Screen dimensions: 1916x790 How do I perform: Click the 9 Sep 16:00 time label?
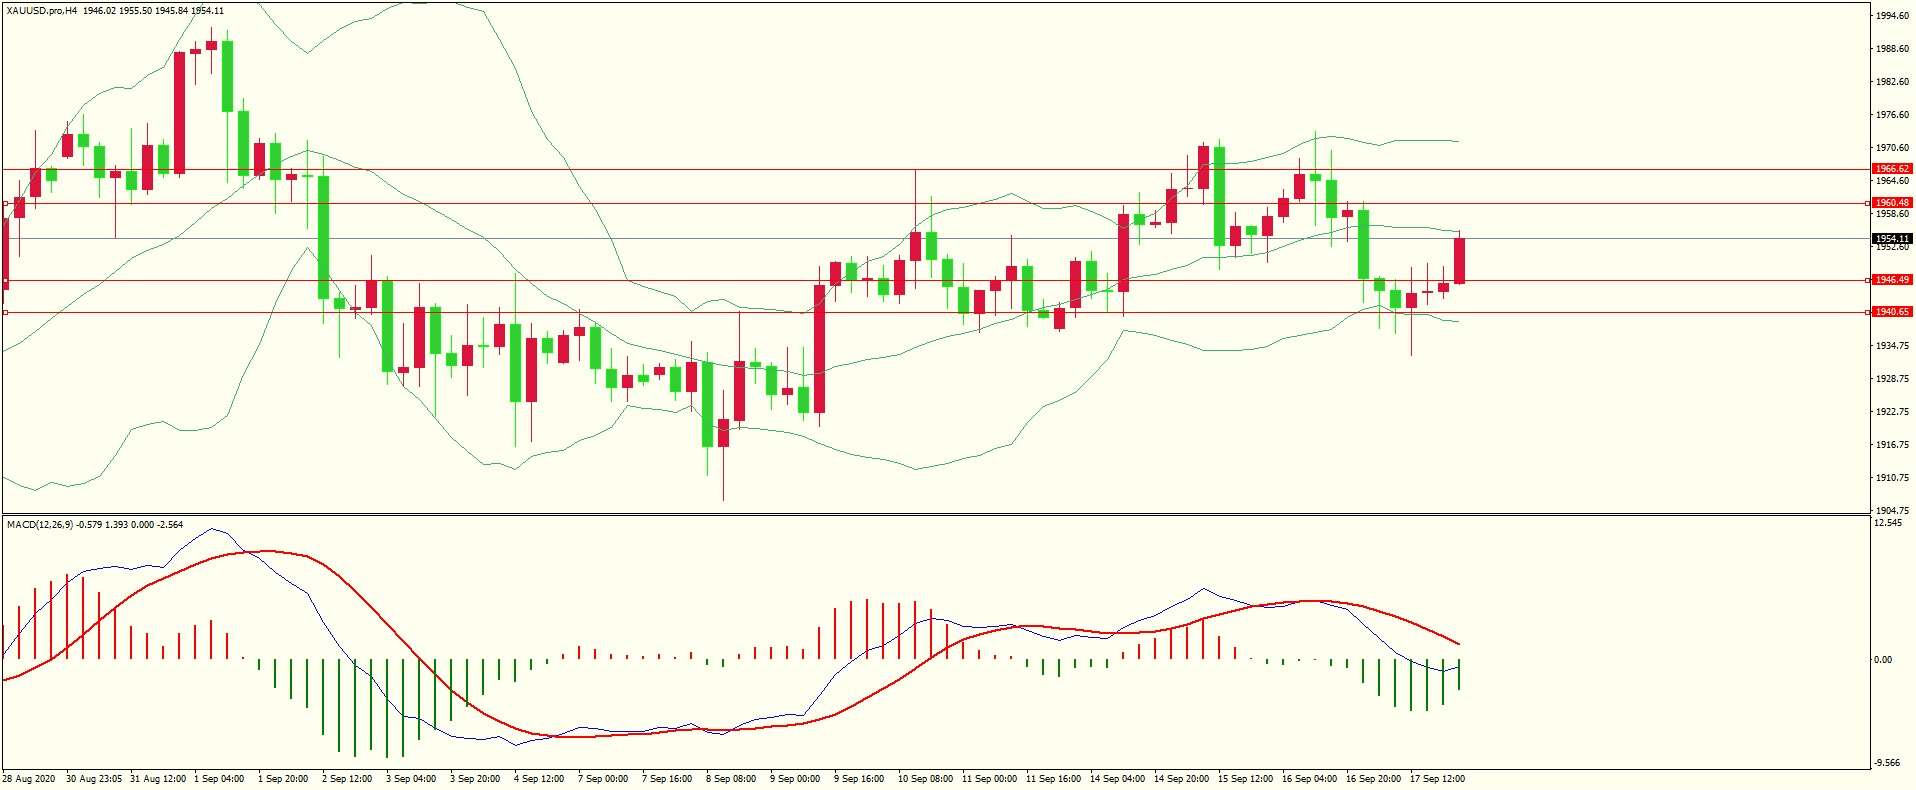[x=859, y=778]
